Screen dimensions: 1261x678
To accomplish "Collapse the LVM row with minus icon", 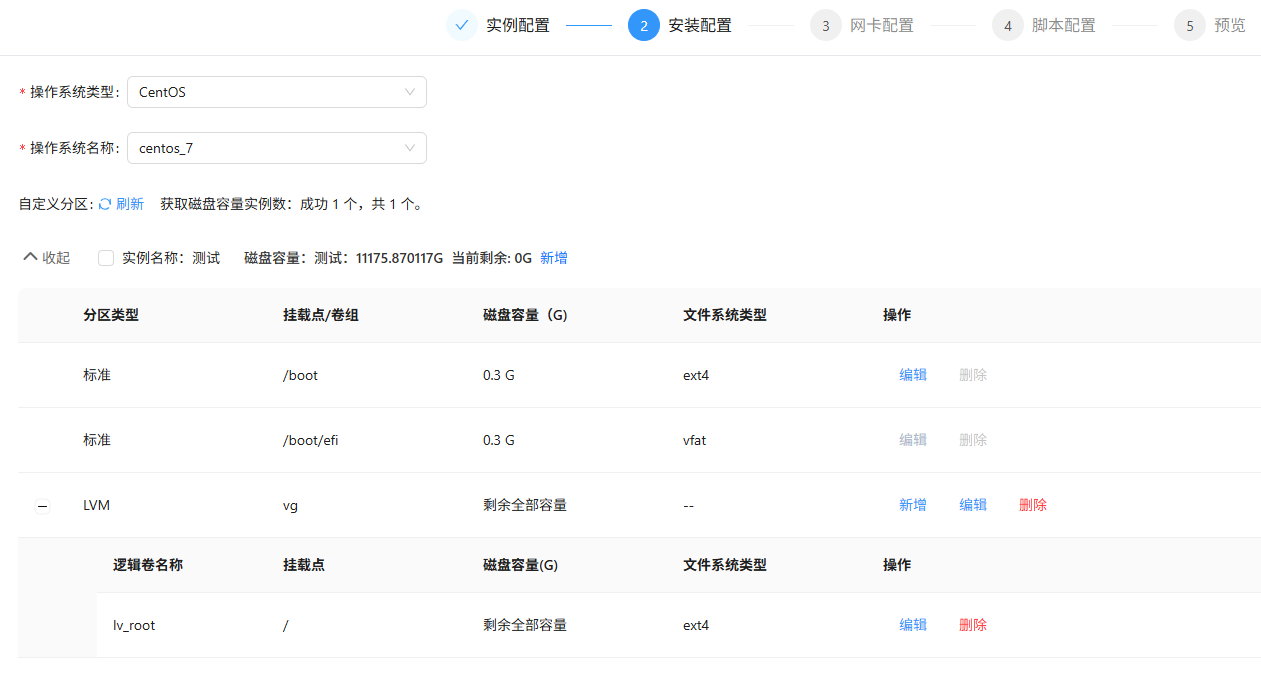I will coord(42,506).
